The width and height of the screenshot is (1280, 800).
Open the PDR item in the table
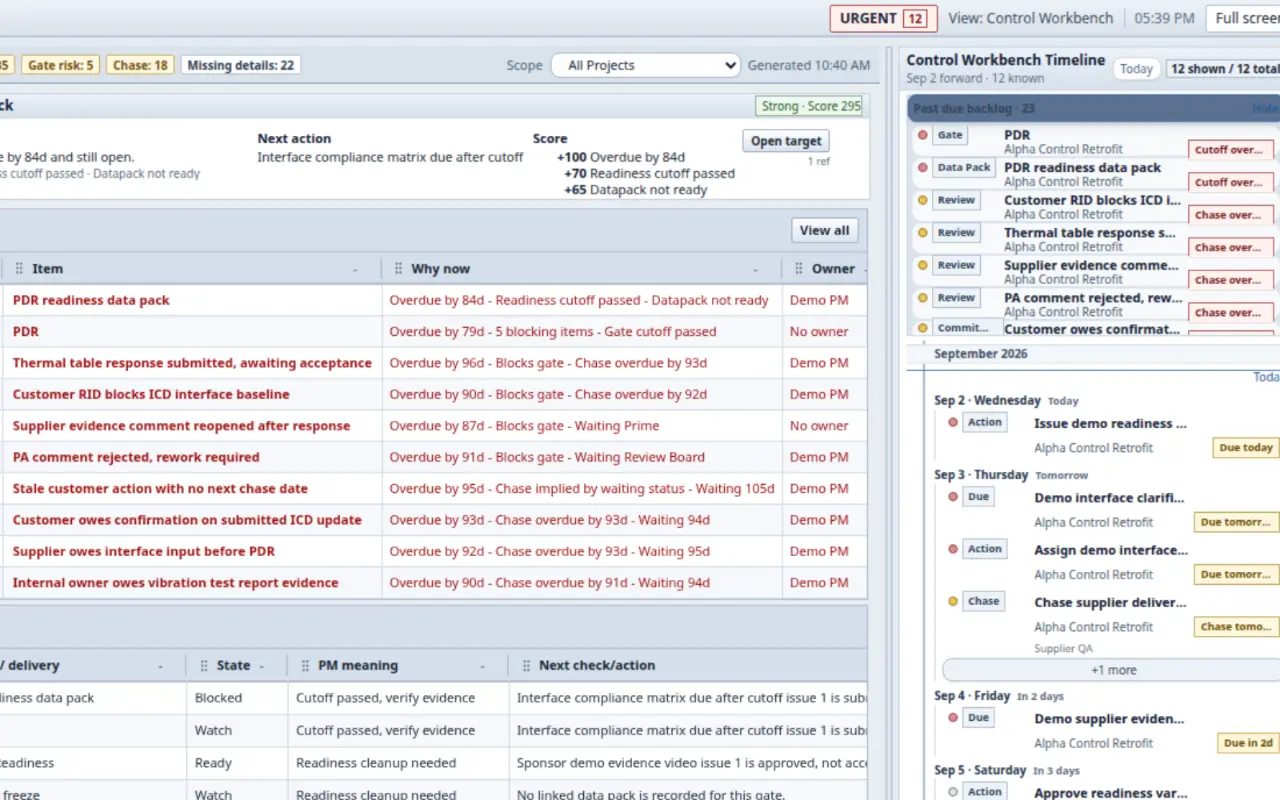[x=26, y=331]
